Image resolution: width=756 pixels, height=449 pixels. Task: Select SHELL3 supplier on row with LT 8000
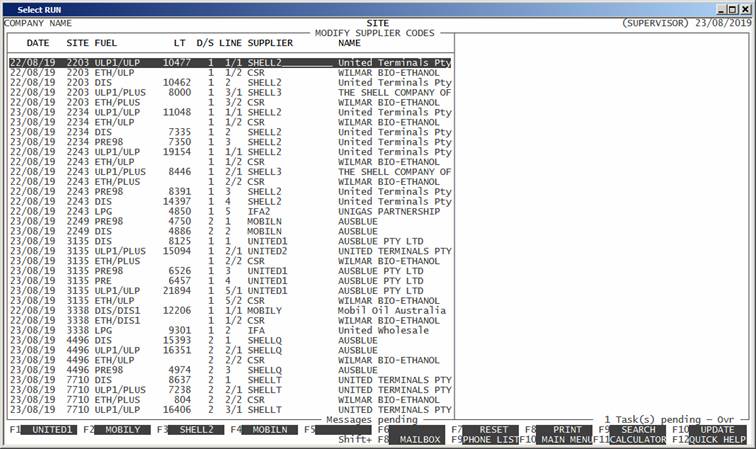click(x=264, y=93)
